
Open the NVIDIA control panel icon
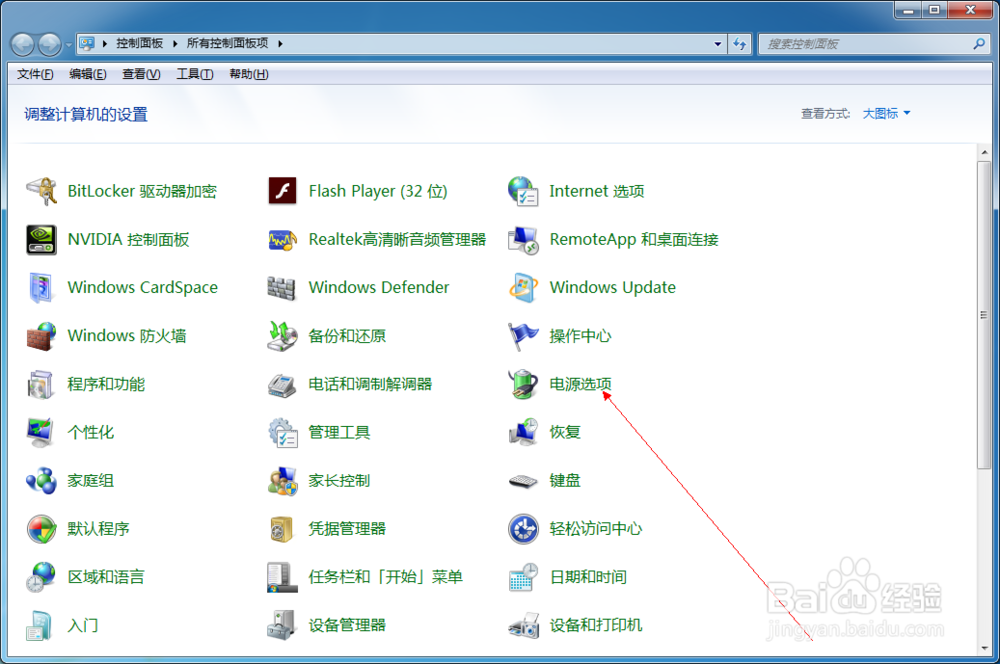pos(41,240)
